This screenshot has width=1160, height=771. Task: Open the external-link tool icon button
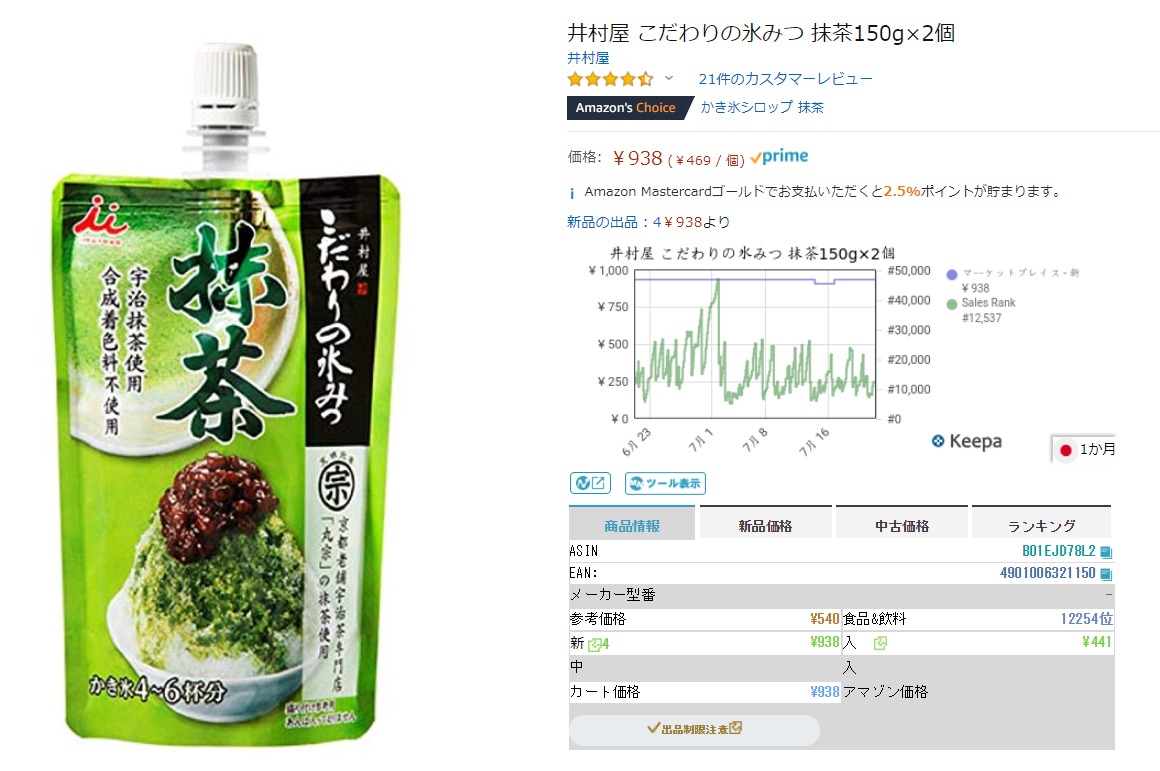tap(590, 483)
